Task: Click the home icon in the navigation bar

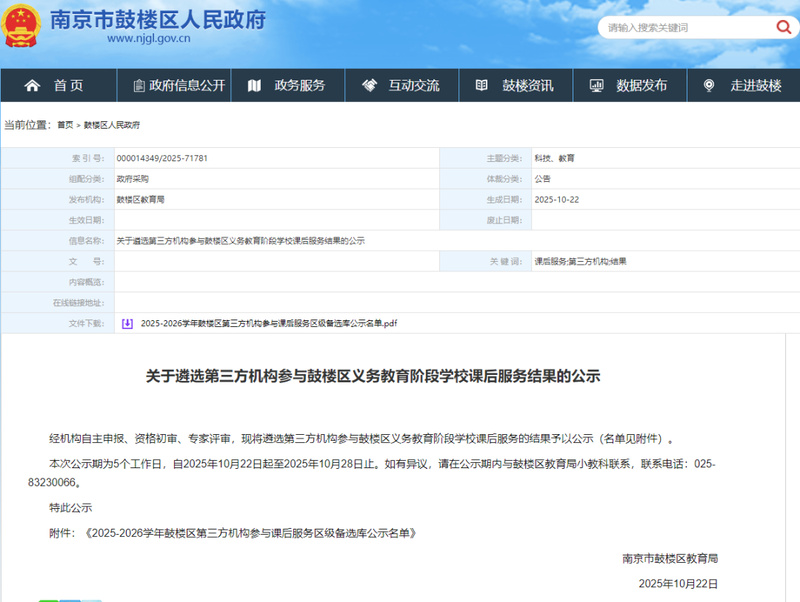Action: coord(33,85)
